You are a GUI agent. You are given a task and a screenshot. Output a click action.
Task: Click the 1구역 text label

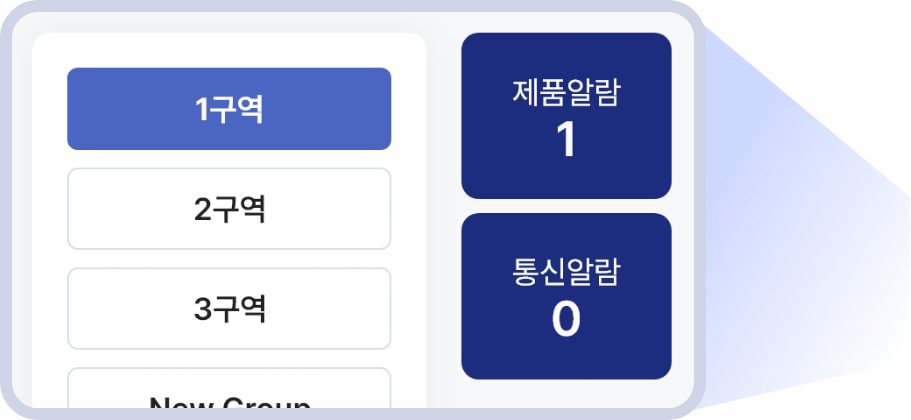(x=230, y=109)
